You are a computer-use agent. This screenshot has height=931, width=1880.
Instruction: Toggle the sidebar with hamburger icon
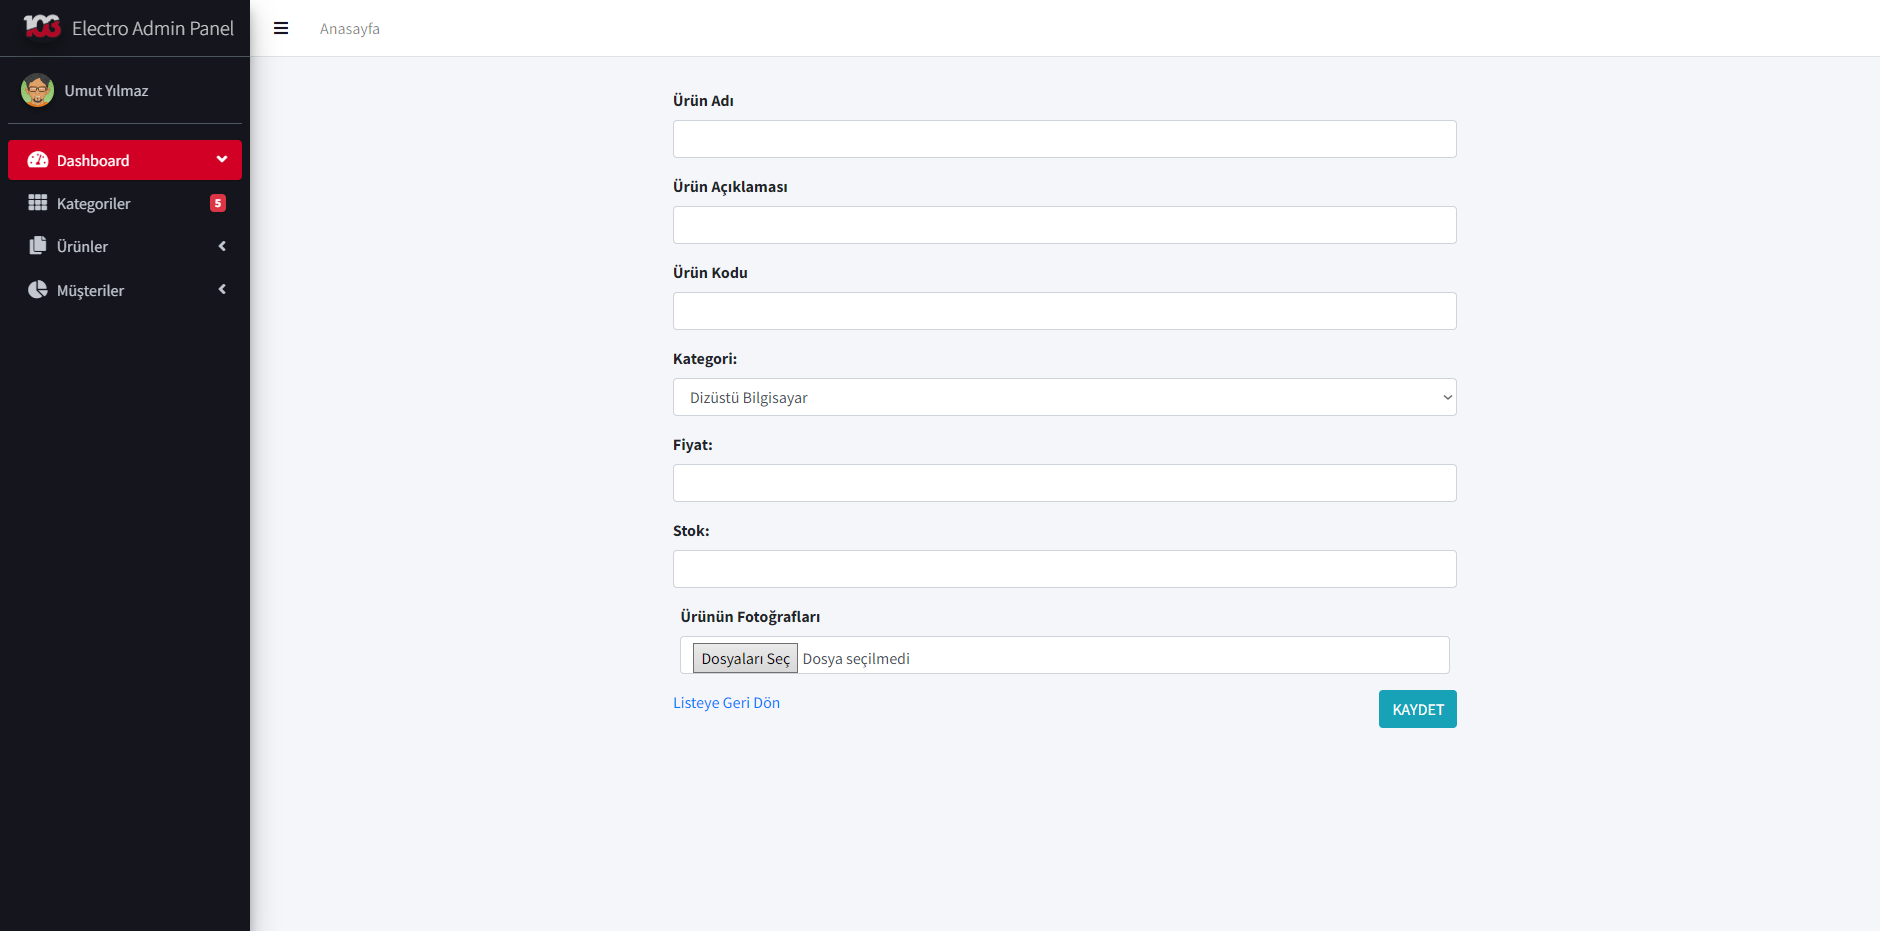281,28
